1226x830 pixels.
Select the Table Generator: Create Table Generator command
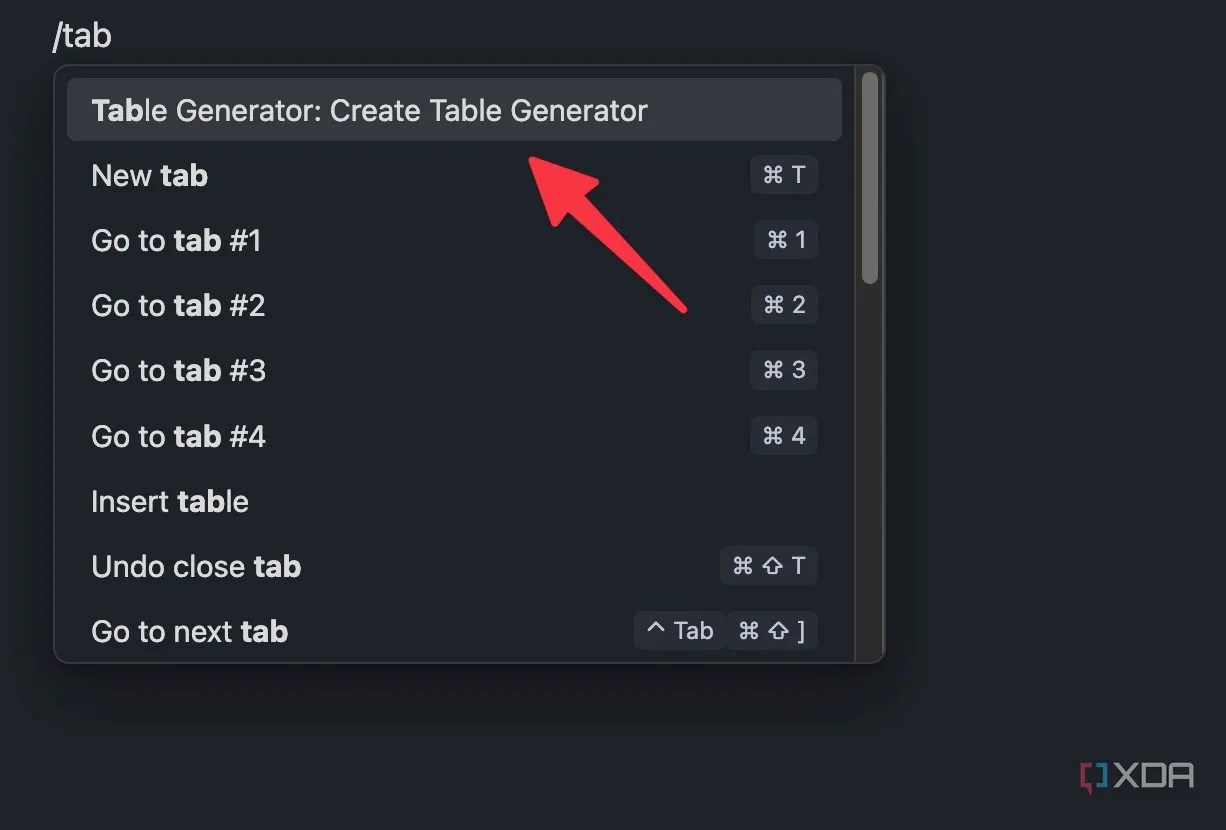(370, 110)
